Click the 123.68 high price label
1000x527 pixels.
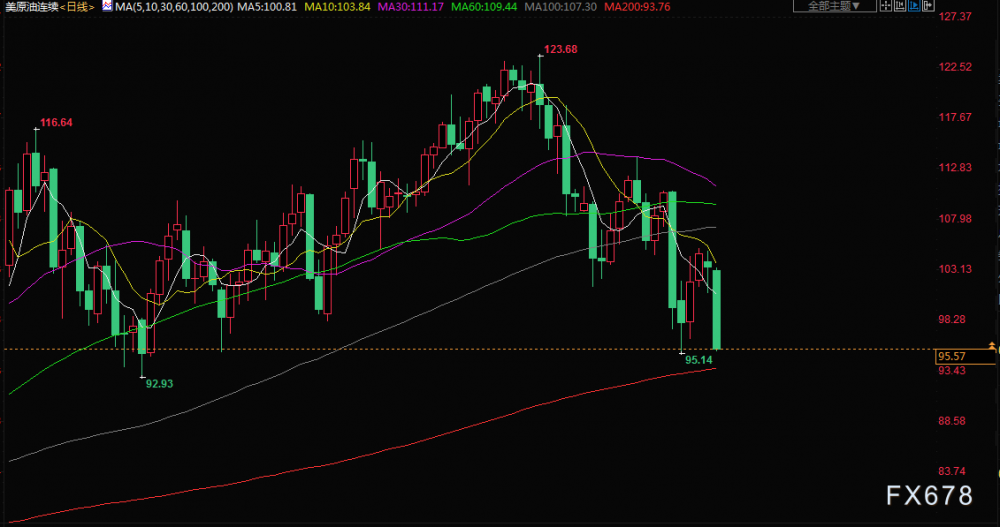[x=561, y=49]
